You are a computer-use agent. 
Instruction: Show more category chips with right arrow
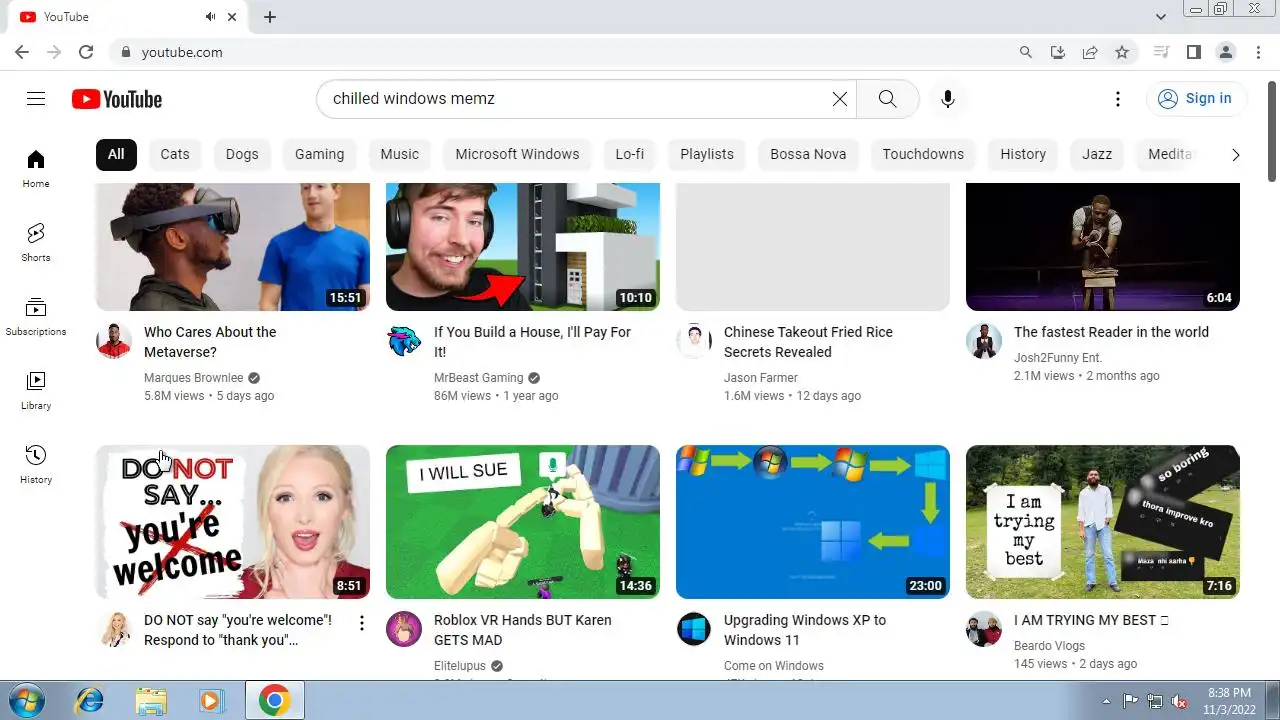[x=1235, y=154]
